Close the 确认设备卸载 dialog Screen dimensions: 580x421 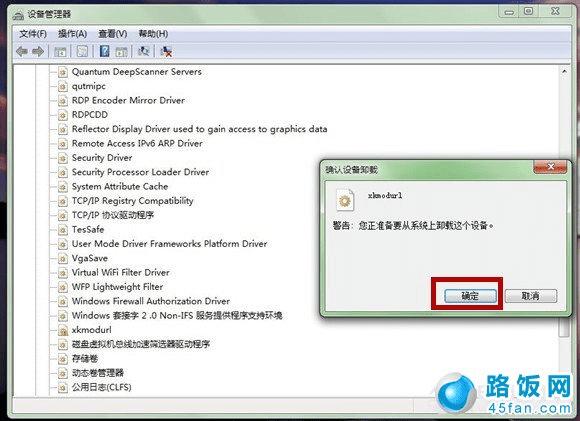point(550,167)
